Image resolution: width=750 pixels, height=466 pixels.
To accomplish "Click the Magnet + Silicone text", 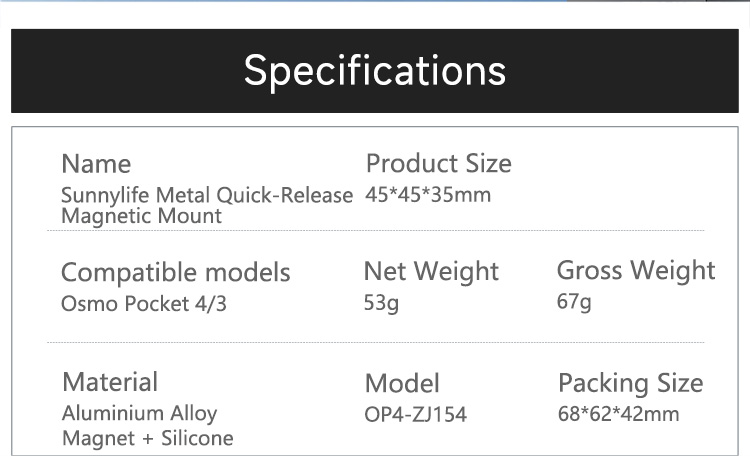I will coord(147,438).
